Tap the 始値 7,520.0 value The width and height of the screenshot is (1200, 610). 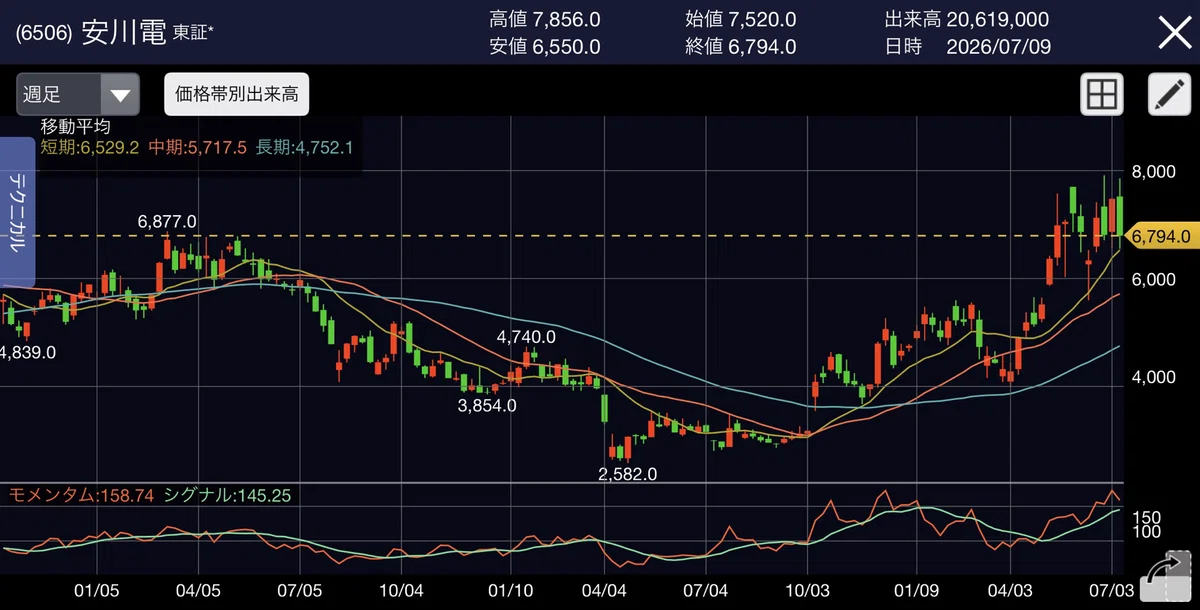[x=741, y=19]
